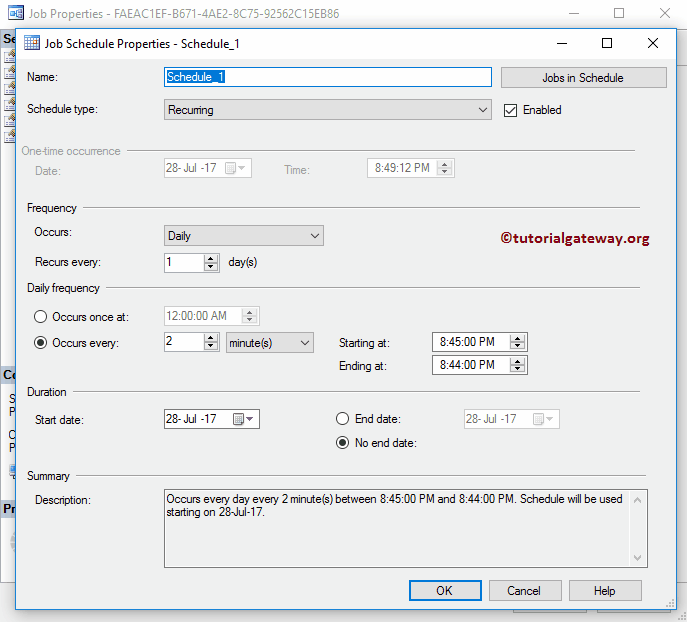The image size is (687, 622).
Task: Minimize the Job Properties background window
Action: pos(574,13)
